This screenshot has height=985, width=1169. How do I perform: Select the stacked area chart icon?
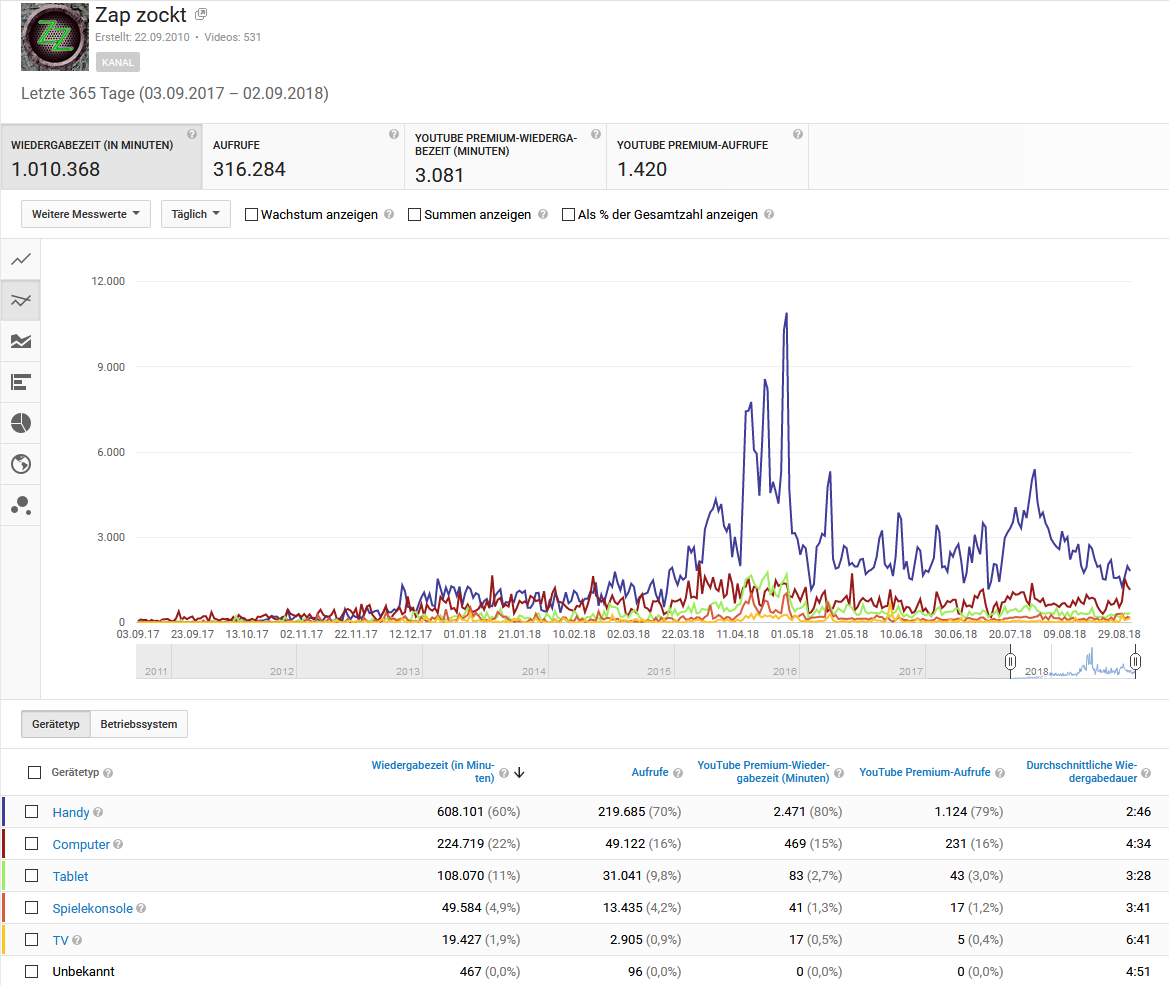point(21,342)
